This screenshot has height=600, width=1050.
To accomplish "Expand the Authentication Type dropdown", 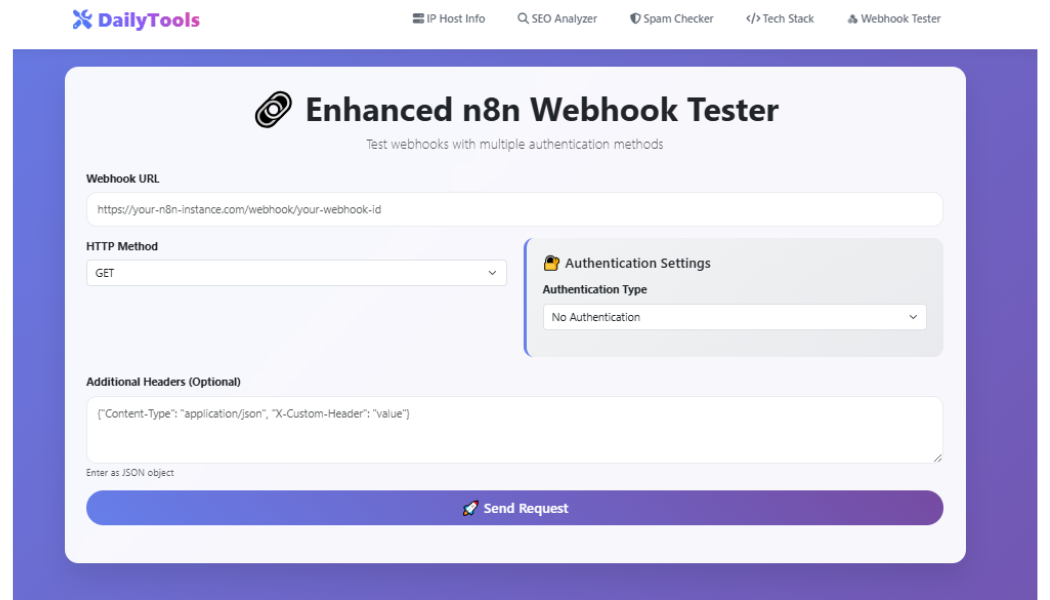I will 735,317.
